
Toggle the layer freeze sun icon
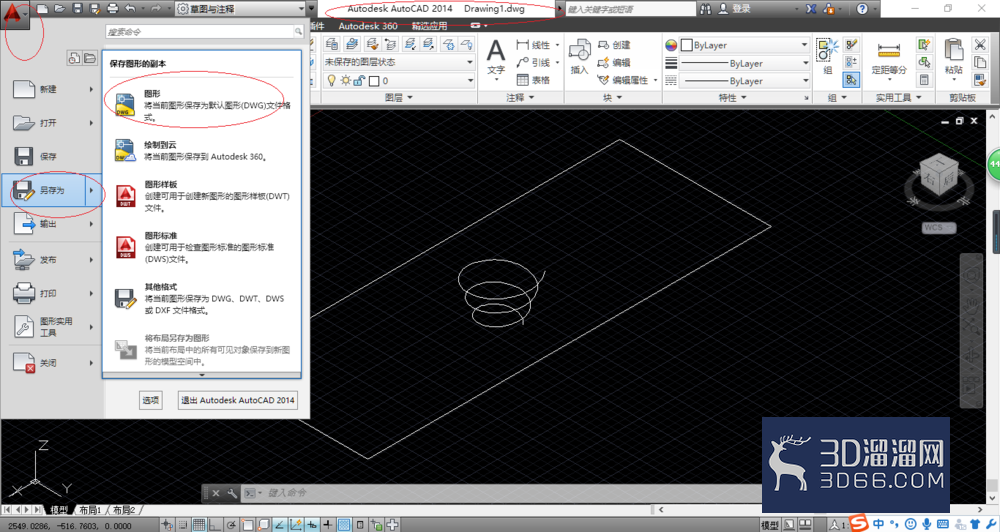point(346,80)
